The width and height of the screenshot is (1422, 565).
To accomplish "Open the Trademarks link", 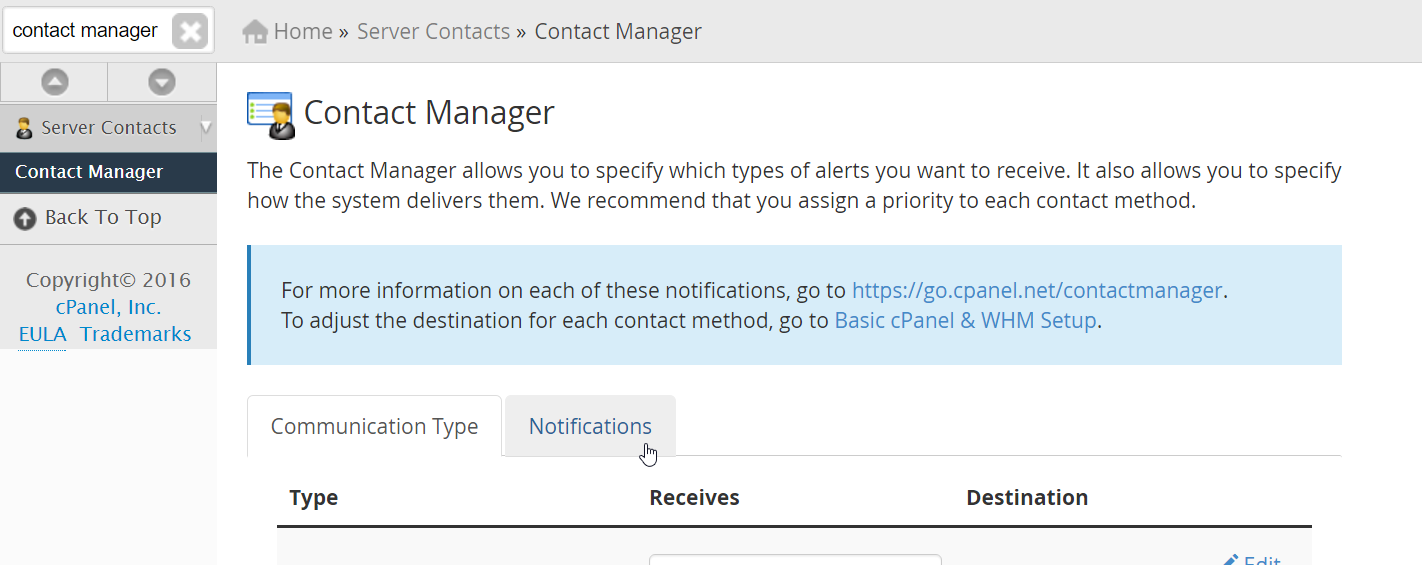I will [136, 335].
